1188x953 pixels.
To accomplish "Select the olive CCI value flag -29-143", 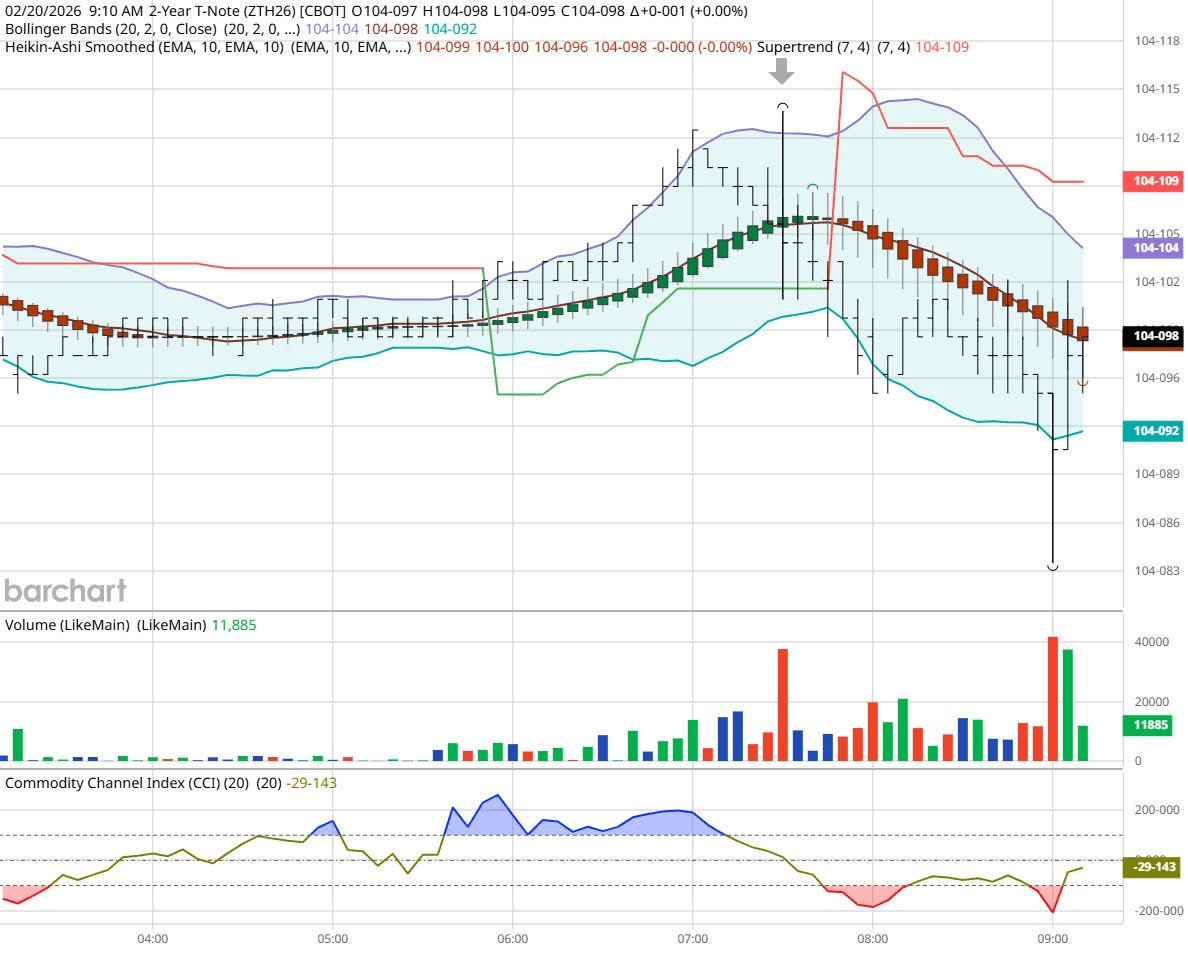I will tap(1151, 866).
